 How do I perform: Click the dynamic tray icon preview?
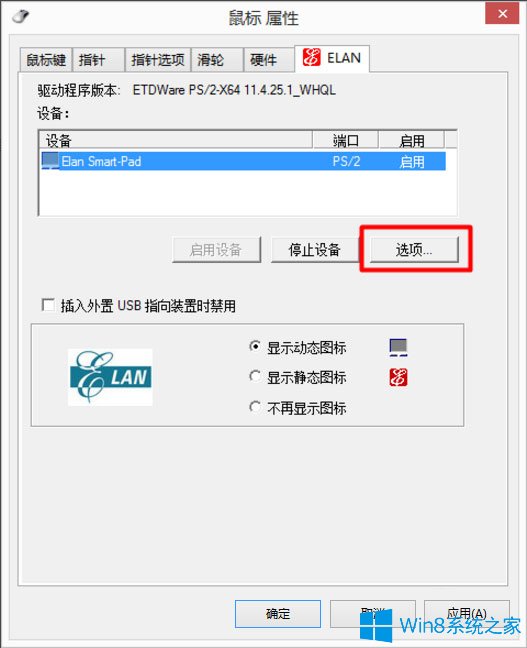[x=398, y=347]
